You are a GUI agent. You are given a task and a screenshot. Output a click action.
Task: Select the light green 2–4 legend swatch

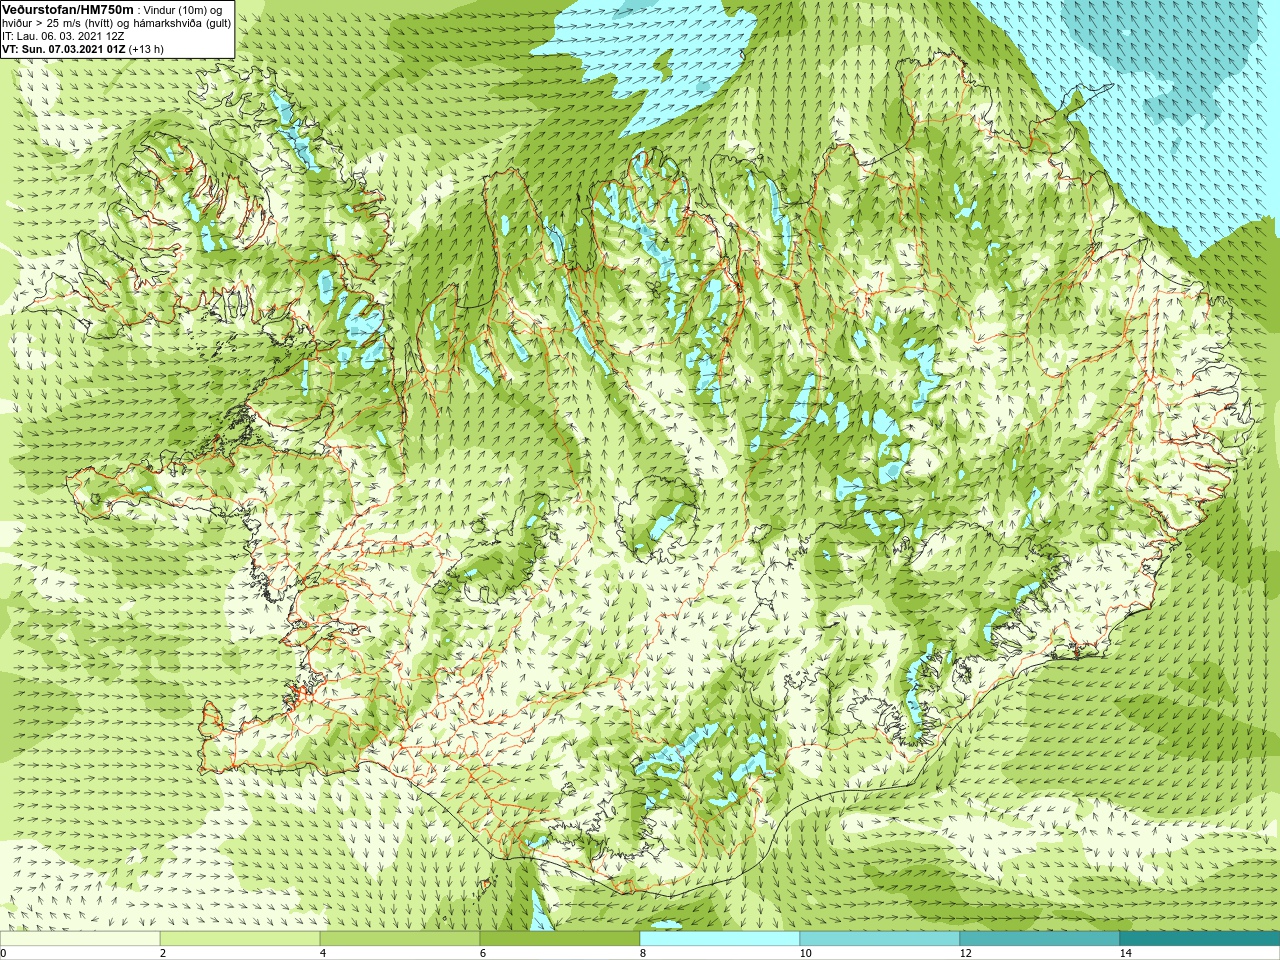(x=240, y=939)
